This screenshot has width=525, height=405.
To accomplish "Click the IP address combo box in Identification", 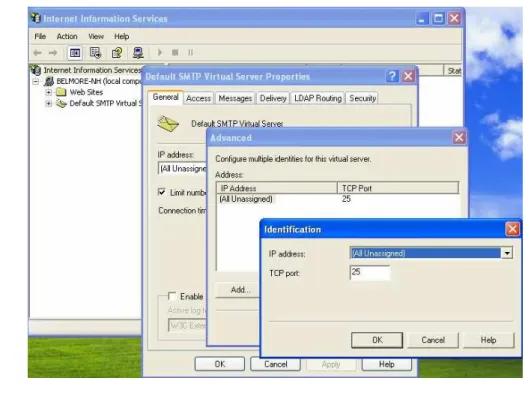I will (431, 253).
